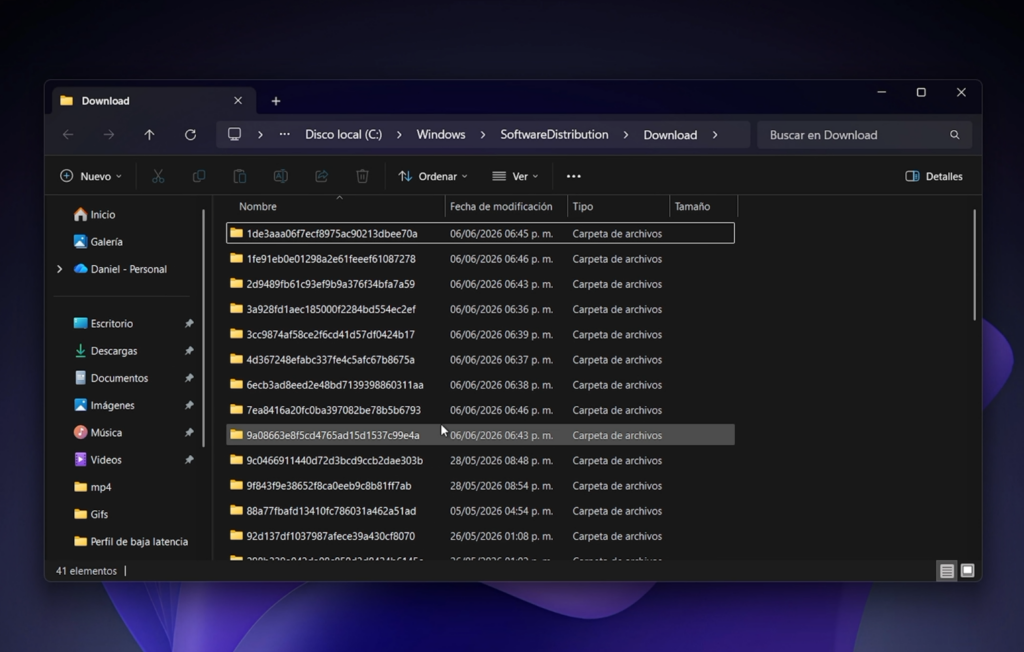Sort by Nombre column header

(335, 206)
